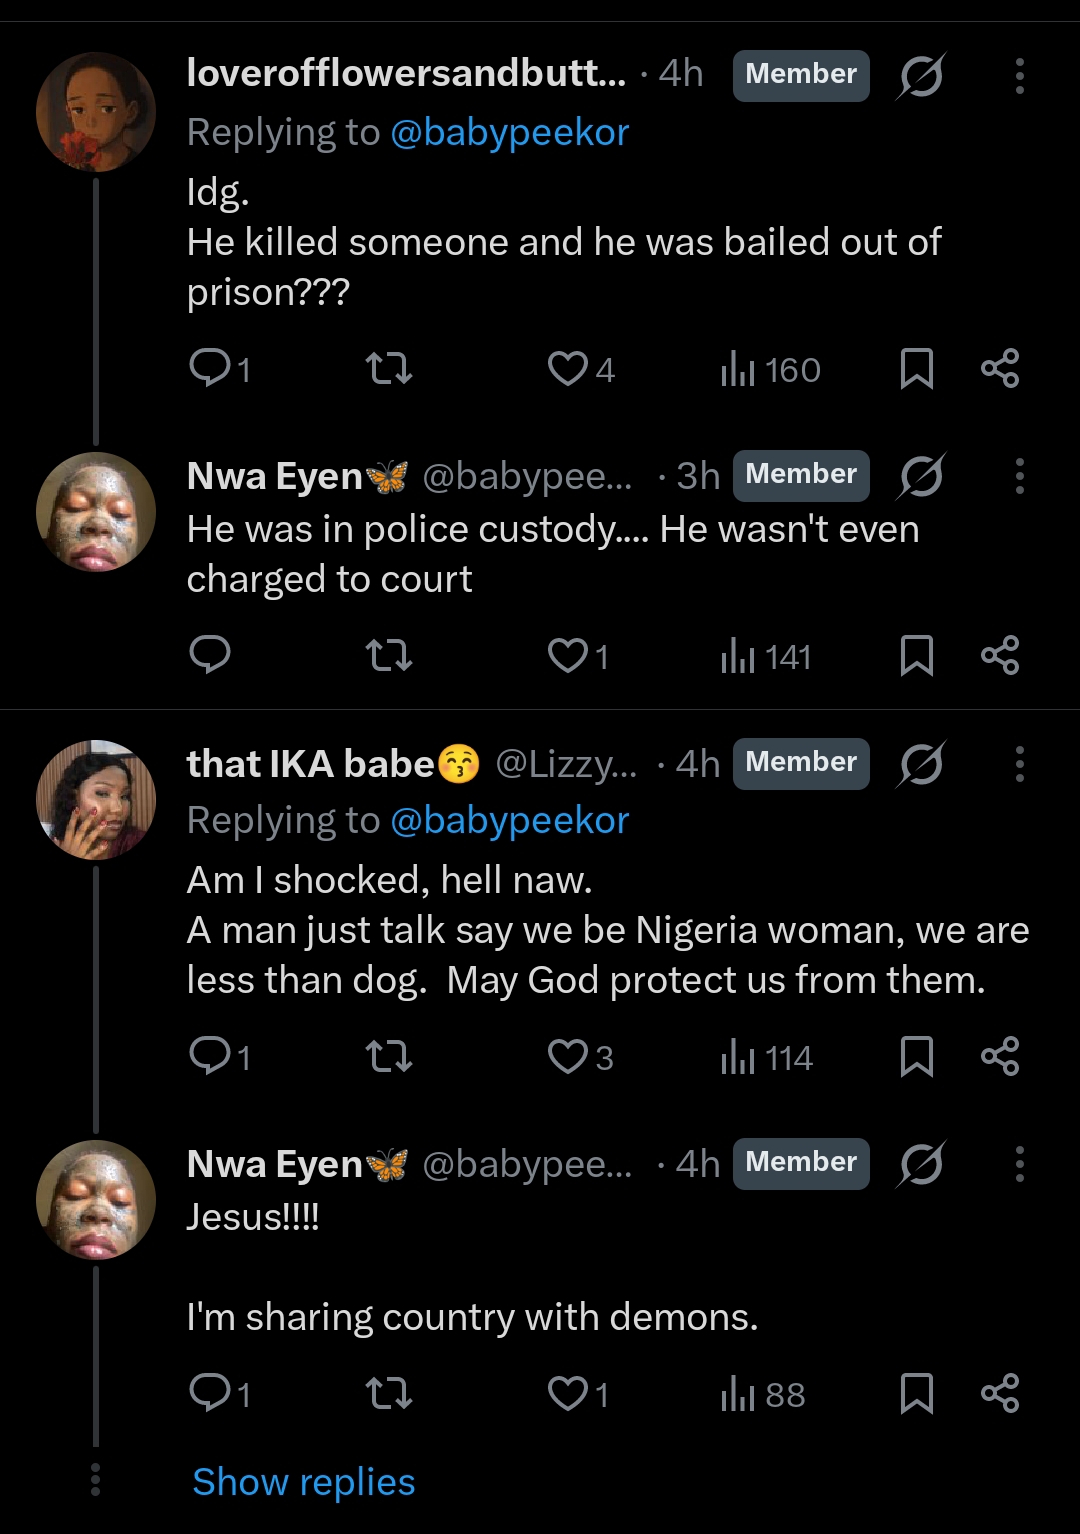Like that IKA babe's tweet with 3 likes
The width and height of the screenshot is (1080, 1534).
click(568, 1057)
